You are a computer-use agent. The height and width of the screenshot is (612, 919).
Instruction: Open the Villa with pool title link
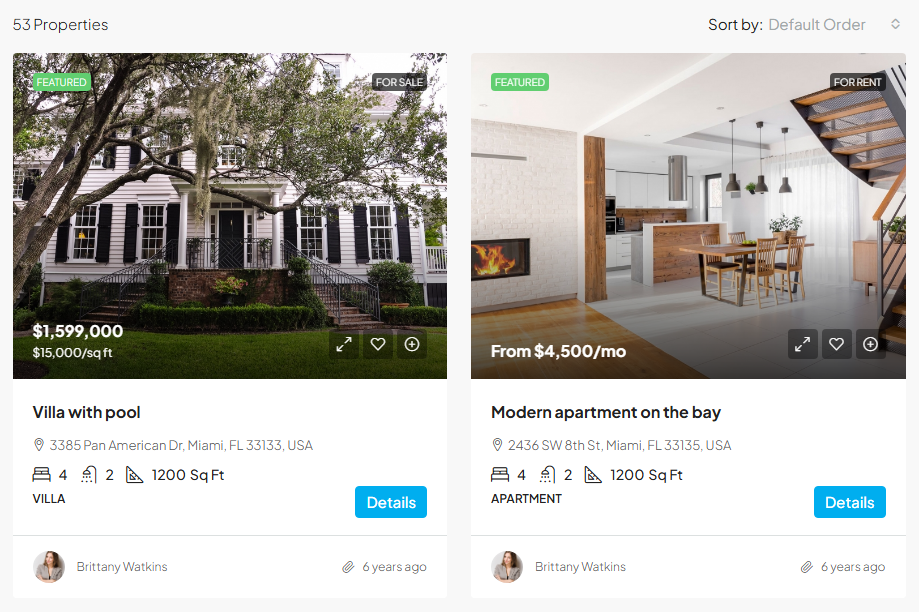coord(86,412)
